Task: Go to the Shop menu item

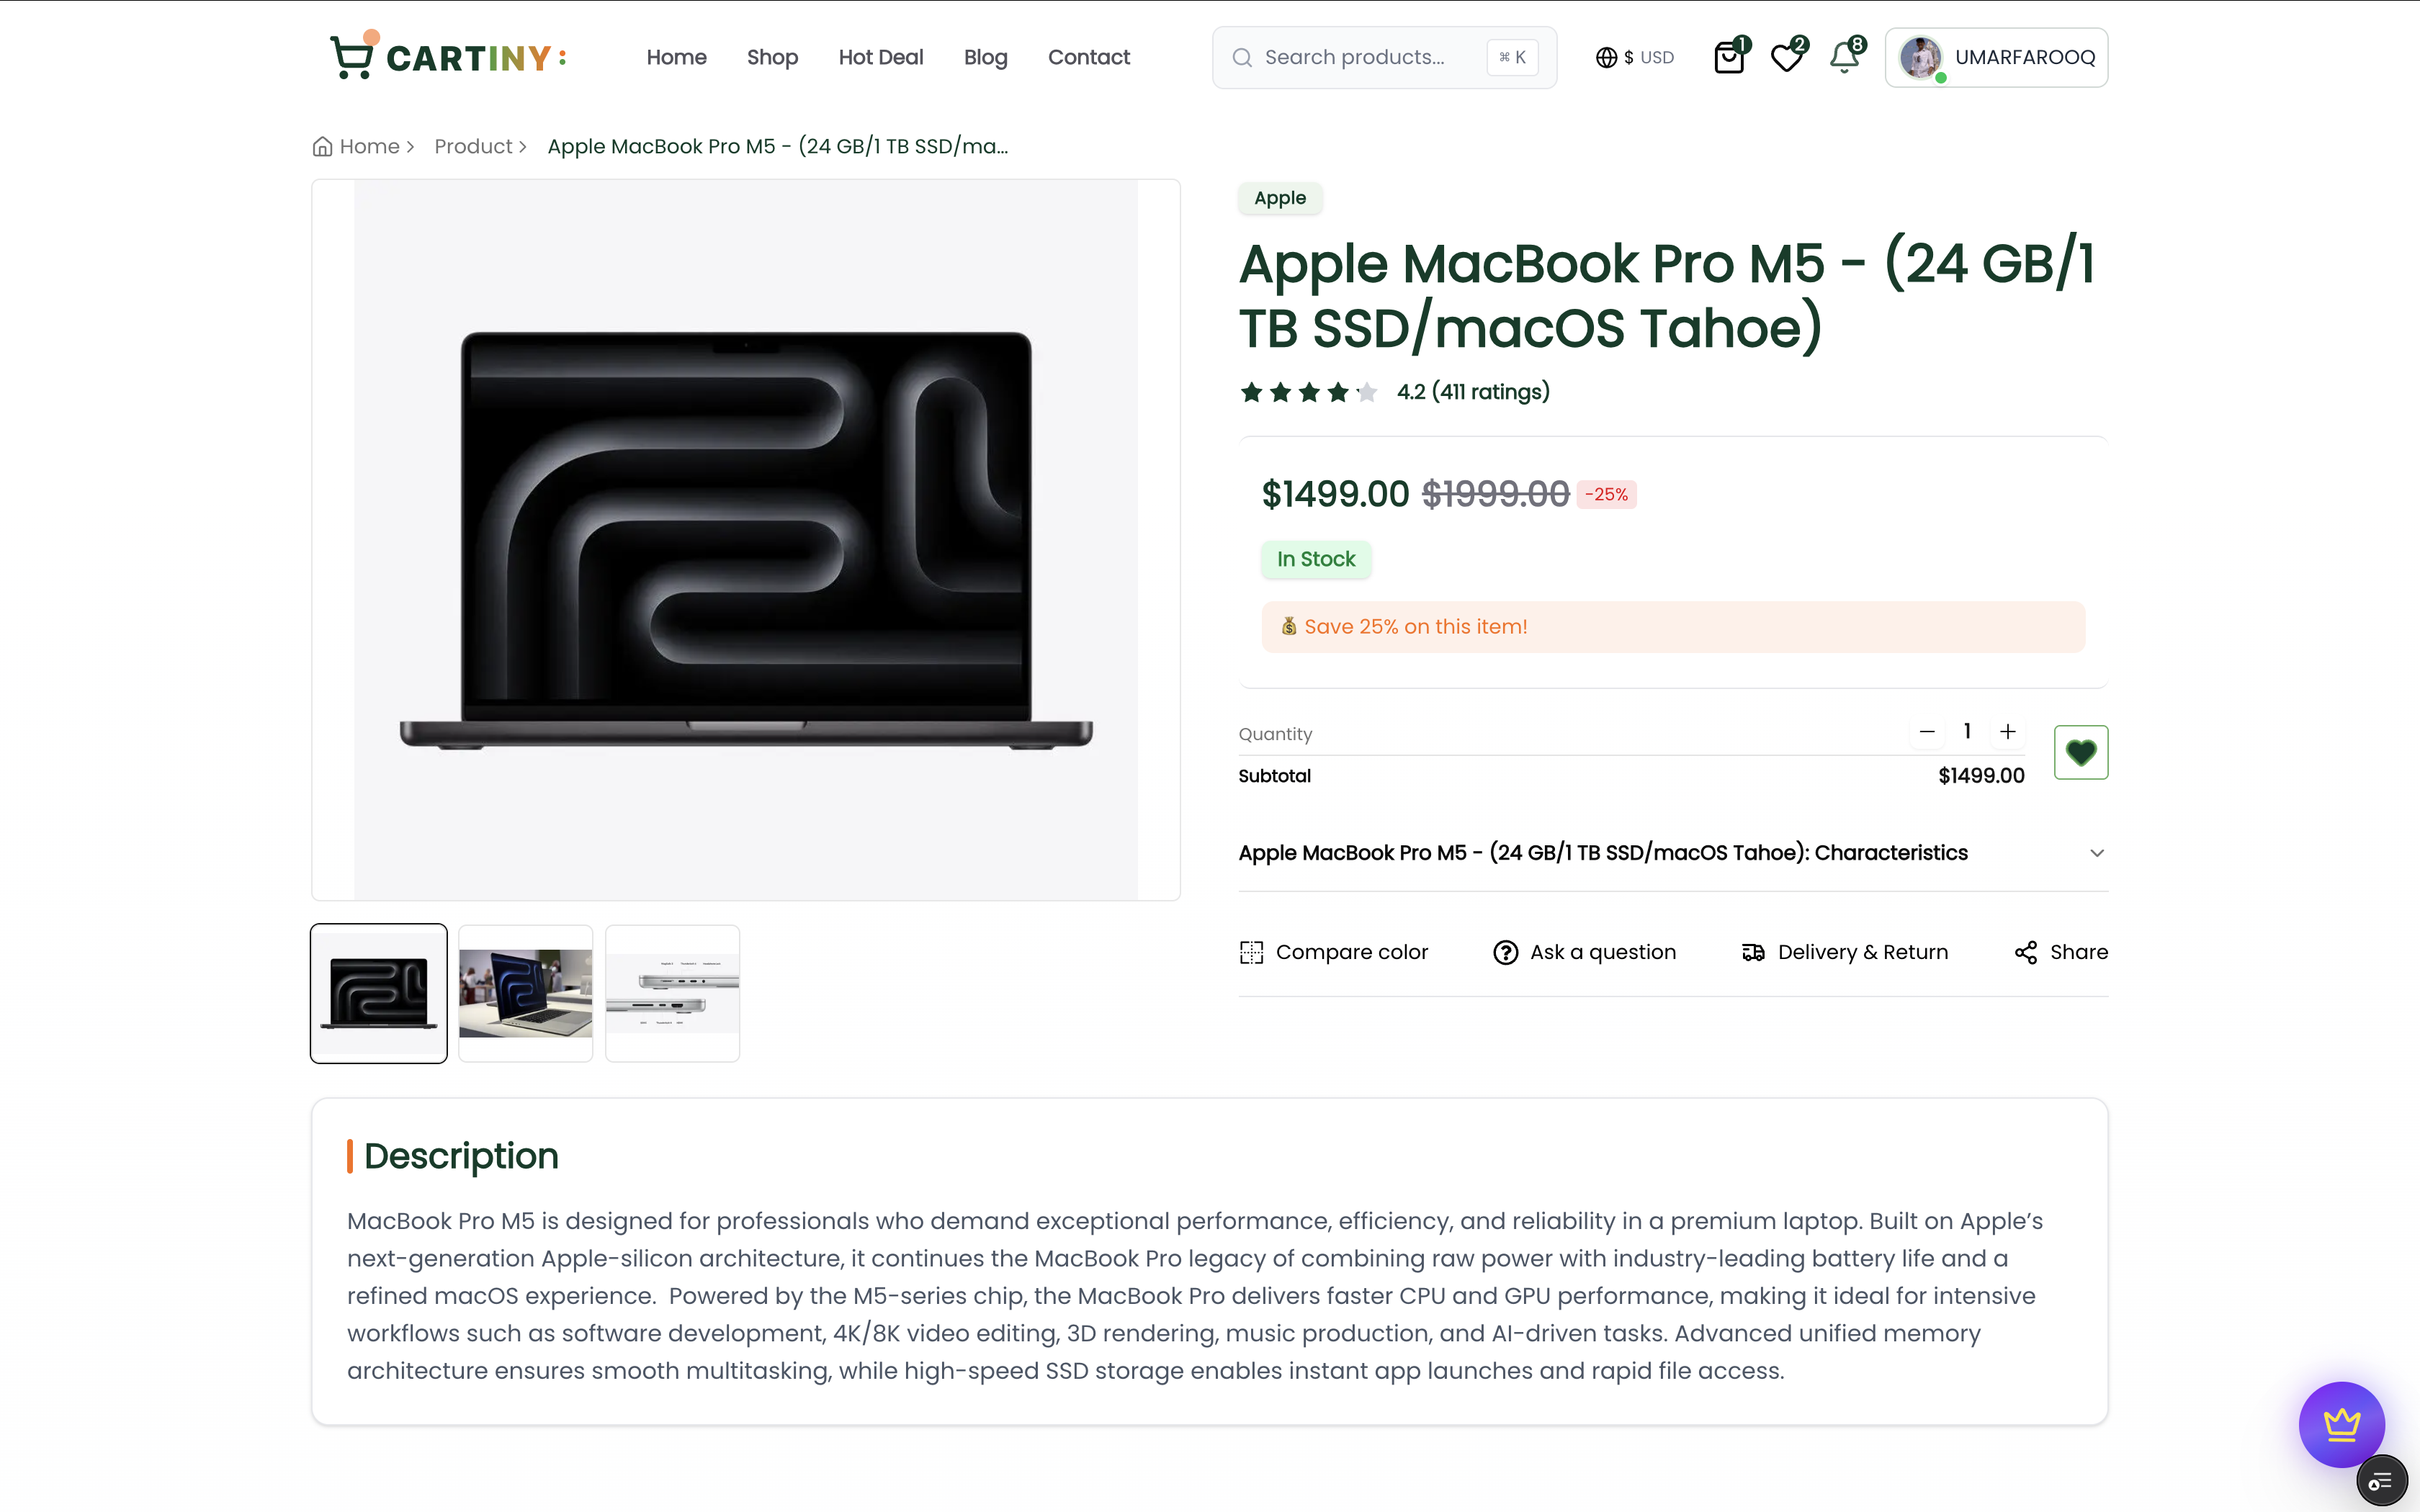Action: click(772, 58)
